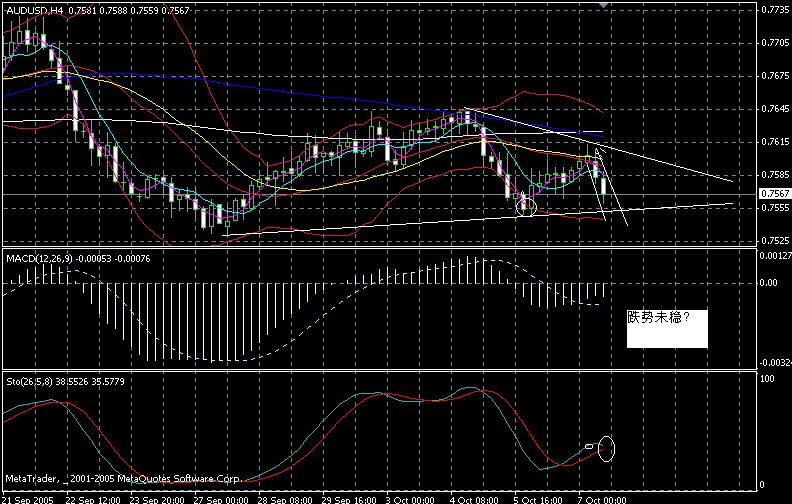Click time axis label 28 Sep 08:00
Viewport: 792px width, 504px height.
point(285,500)
